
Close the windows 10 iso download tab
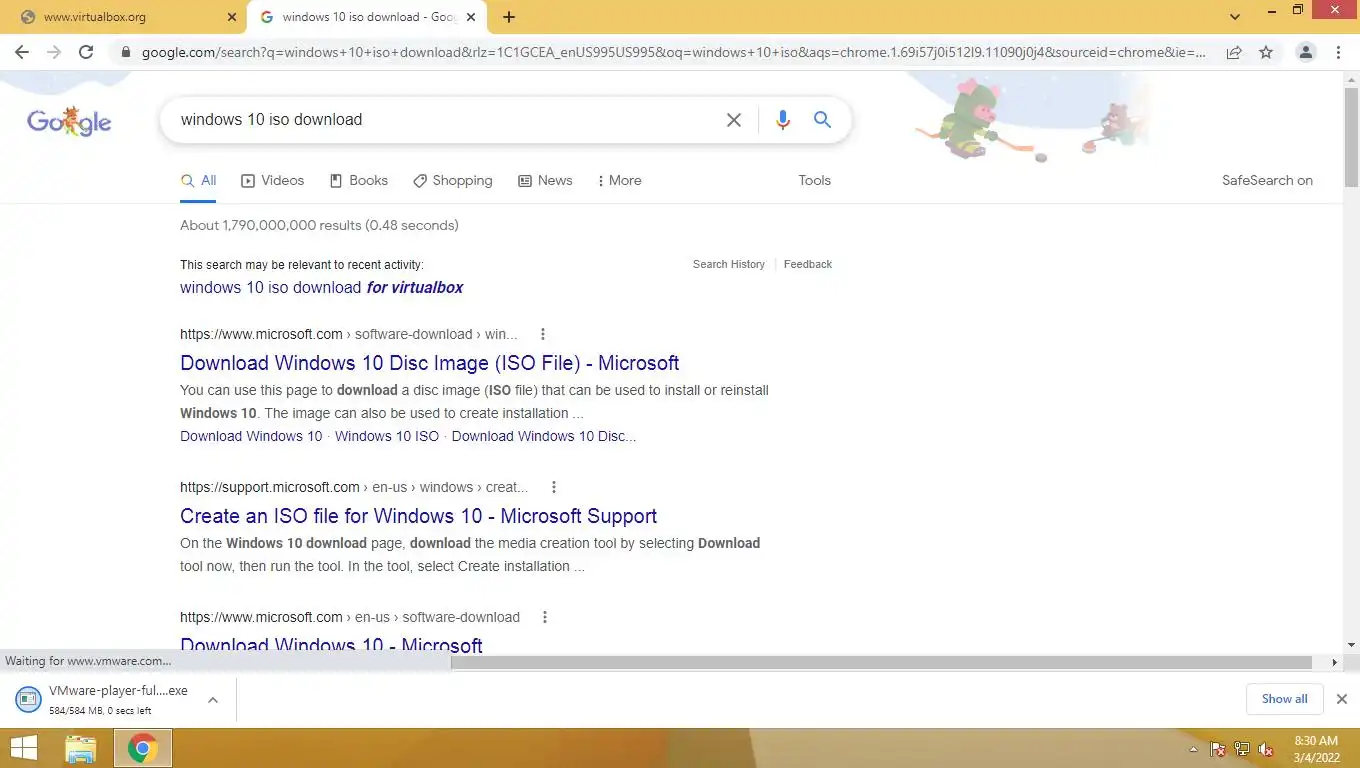point(471,17)
